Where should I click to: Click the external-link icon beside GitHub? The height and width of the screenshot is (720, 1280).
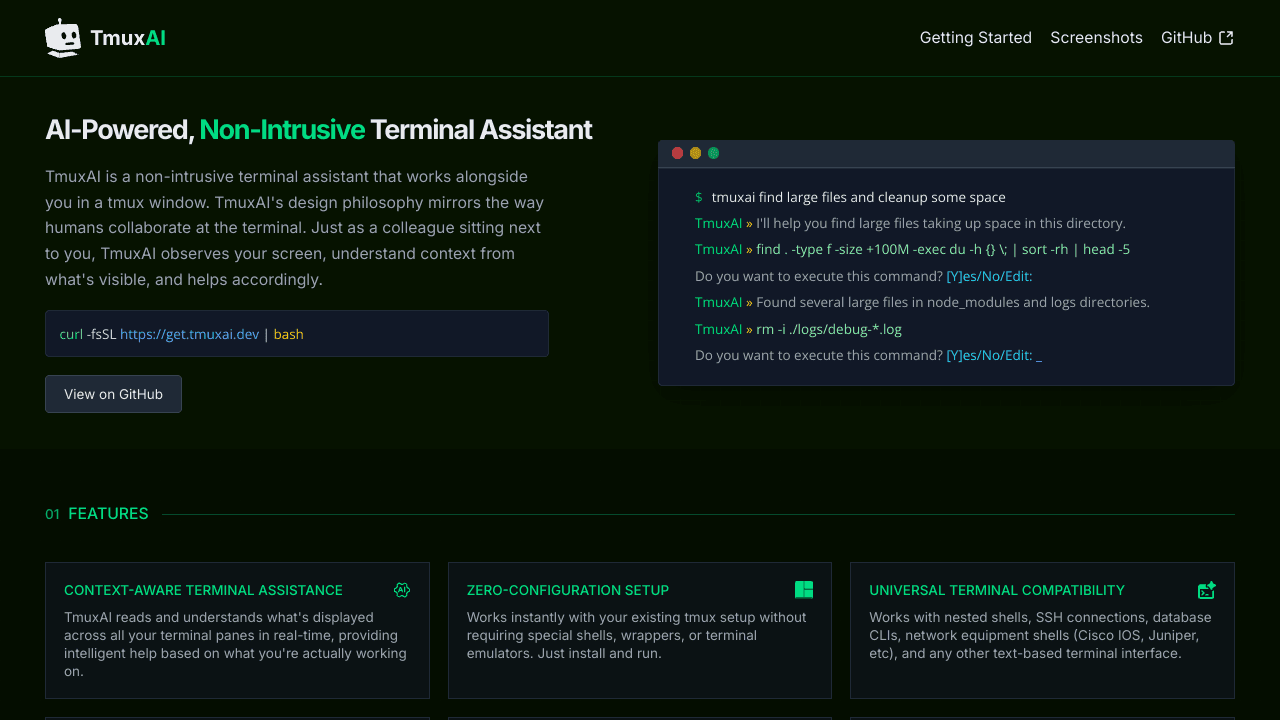1226,38
